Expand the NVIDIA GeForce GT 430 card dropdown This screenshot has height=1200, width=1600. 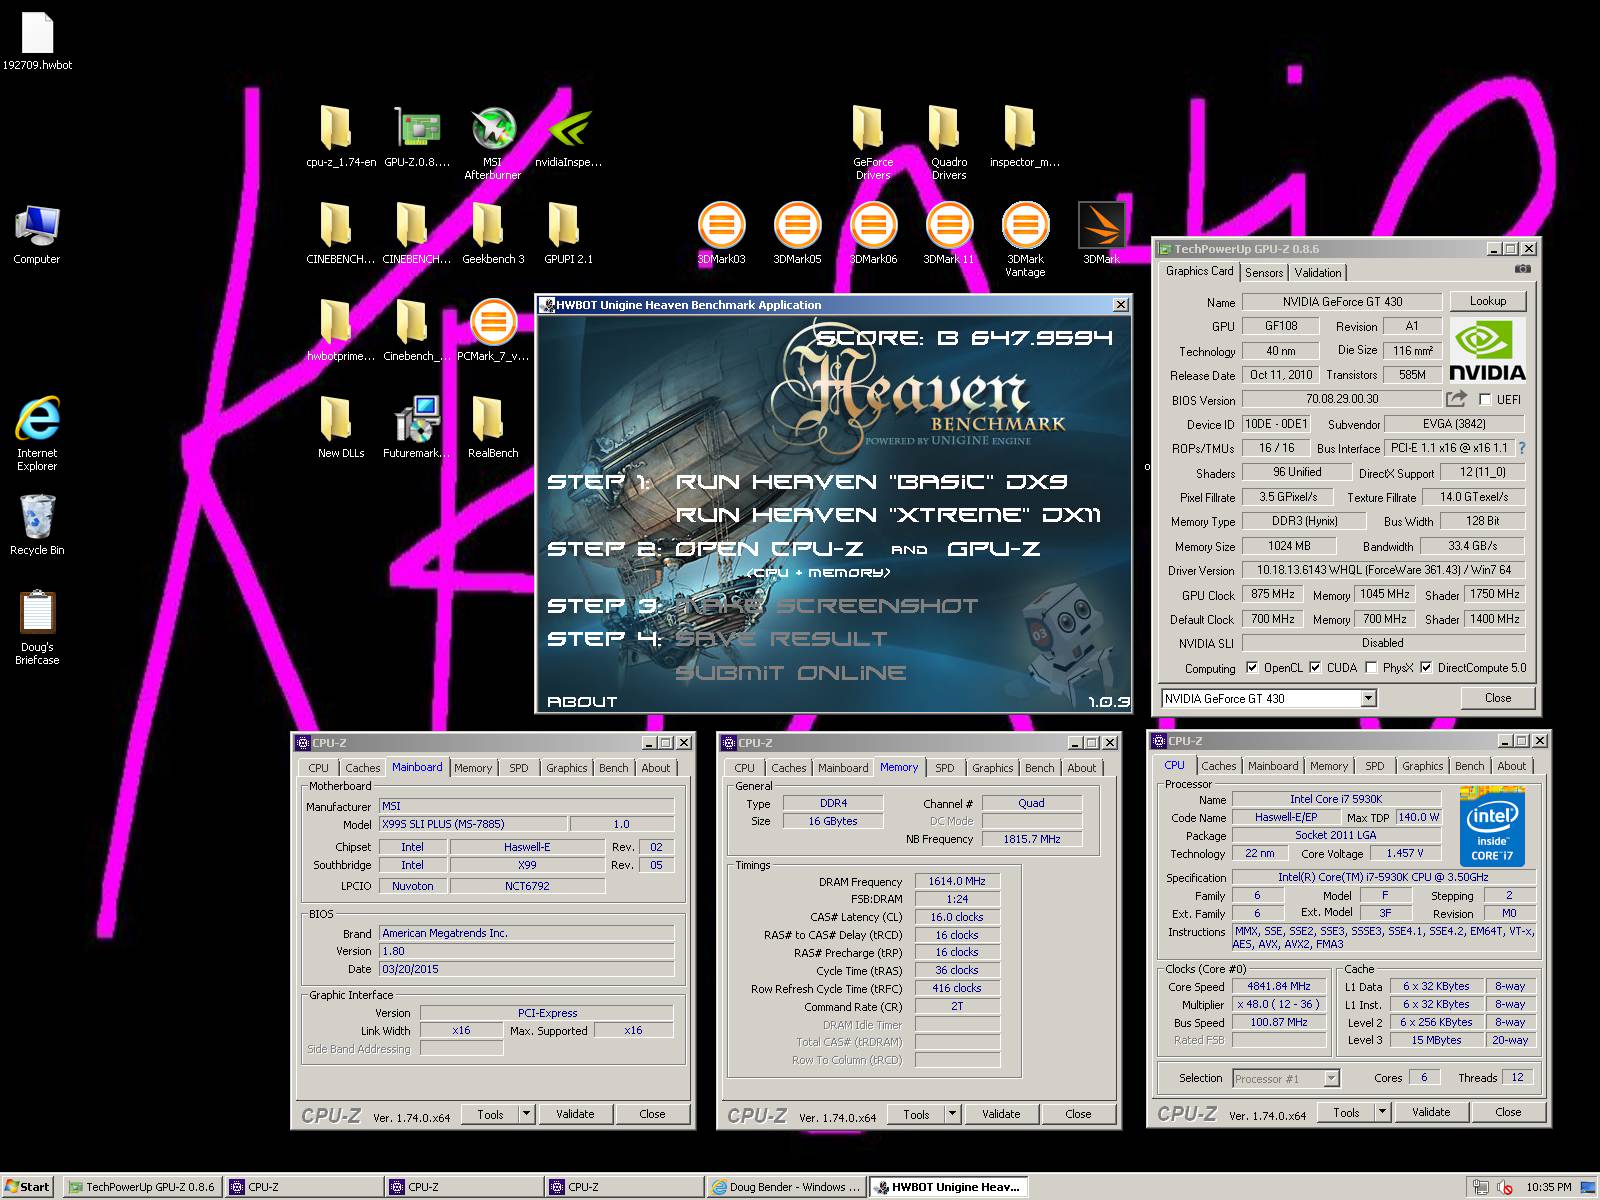(x=1368, y=698)
